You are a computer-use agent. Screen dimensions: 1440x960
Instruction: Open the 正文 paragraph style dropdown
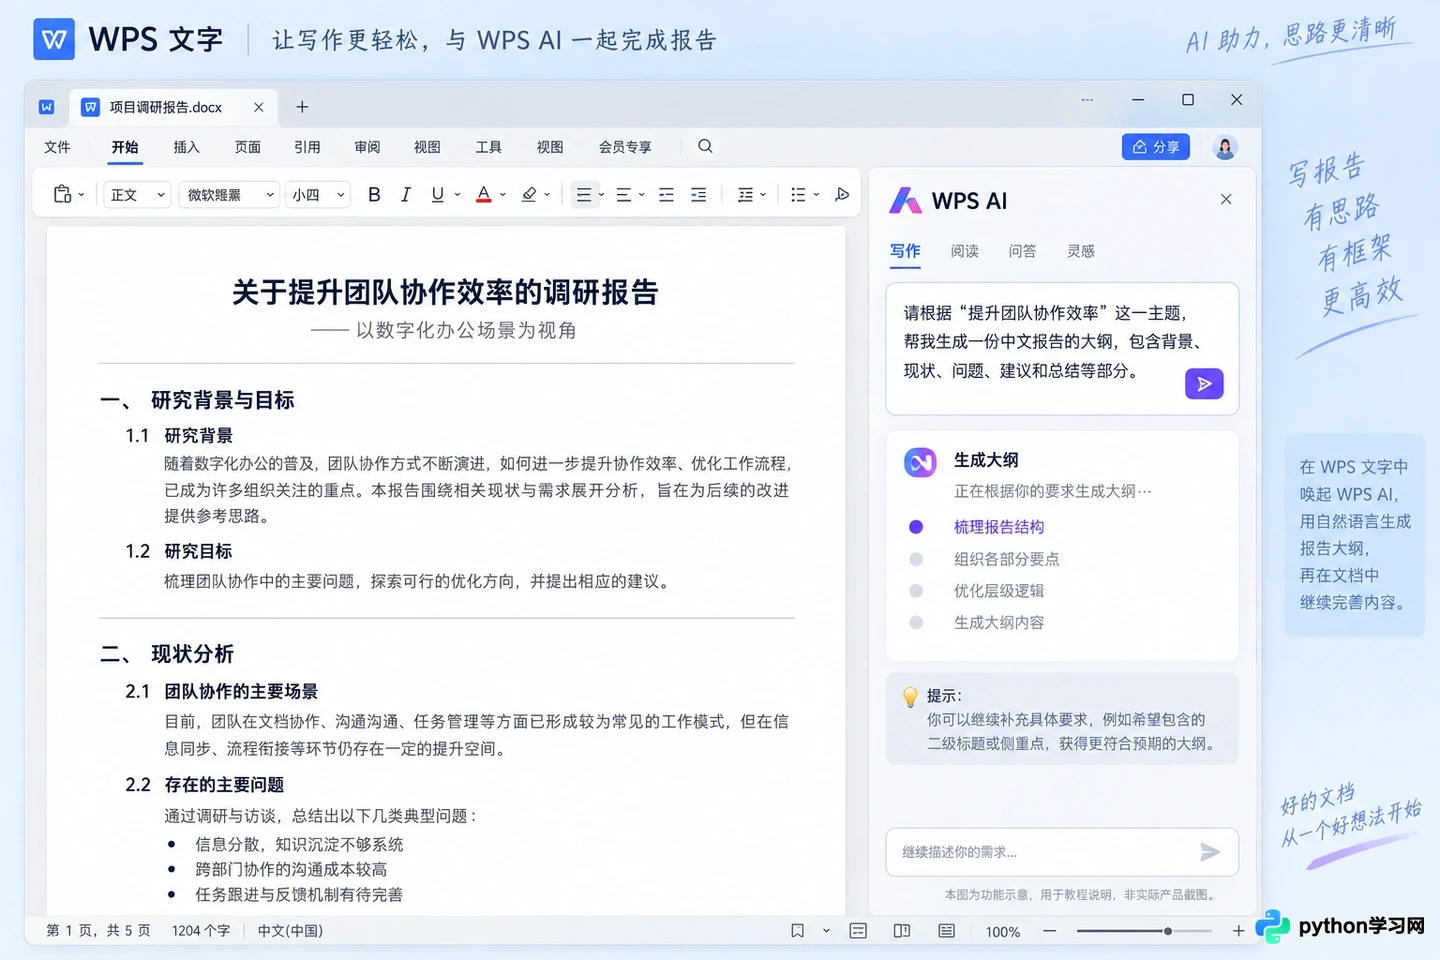click(137, 195)
